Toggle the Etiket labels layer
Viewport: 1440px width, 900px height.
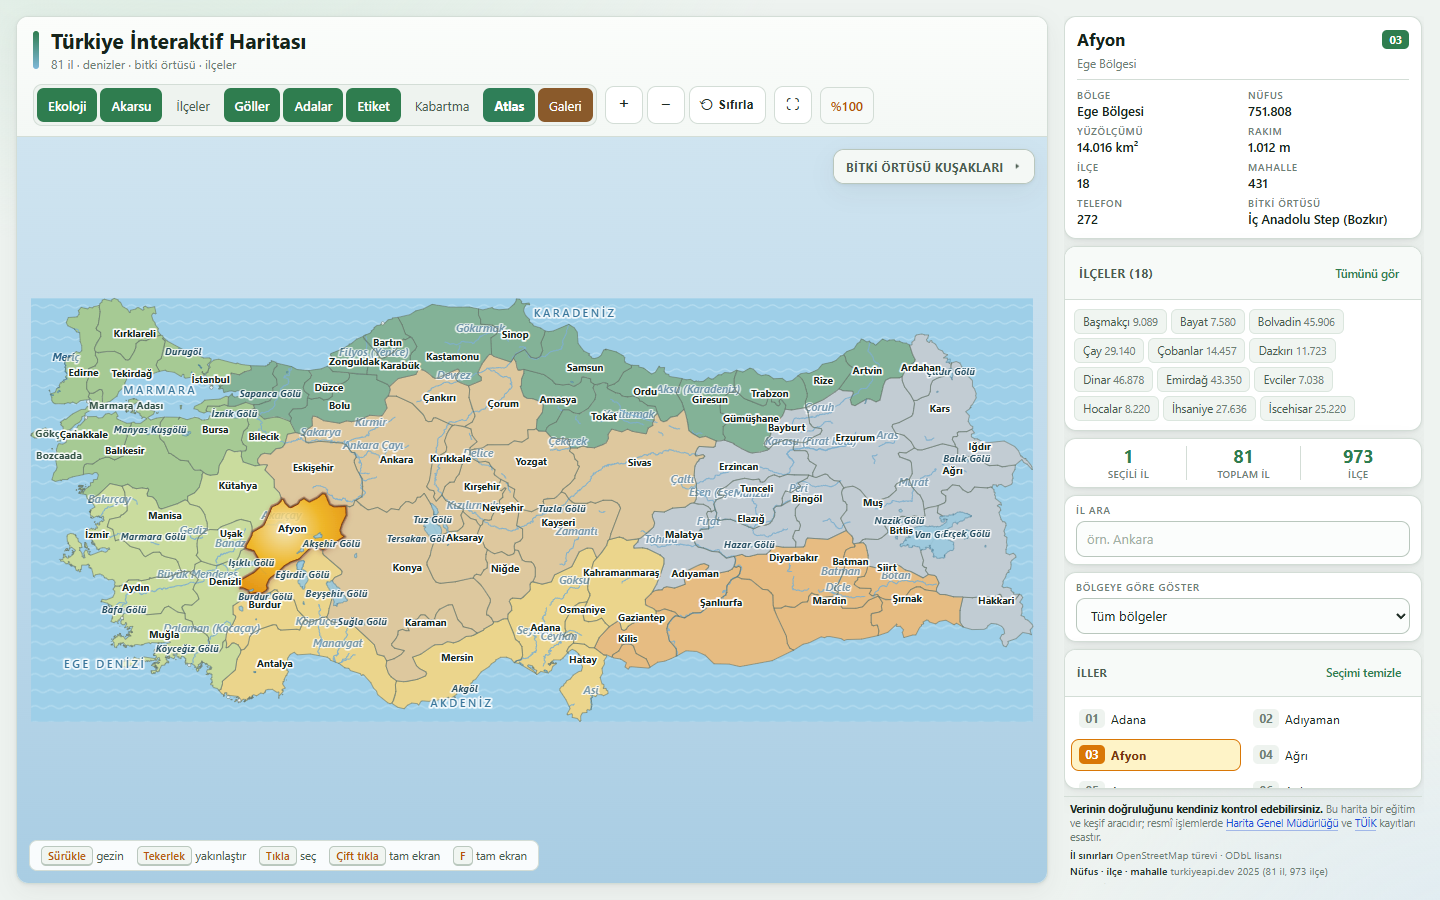click(x=374, y=106)
